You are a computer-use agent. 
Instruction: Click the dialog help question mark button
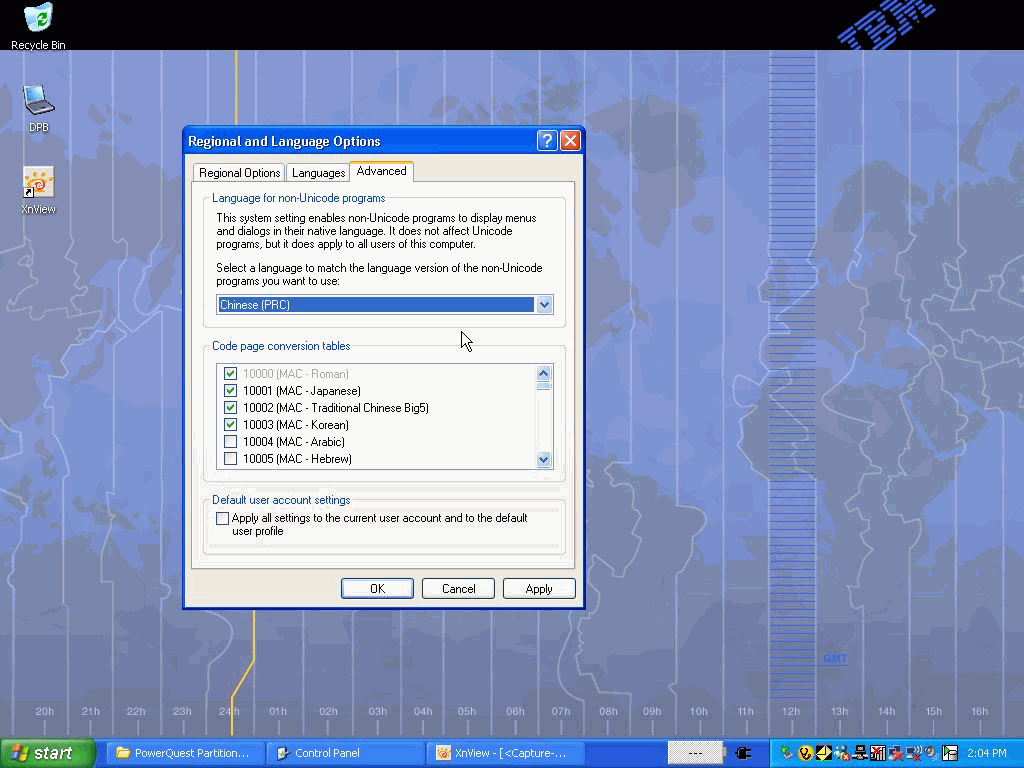(x=546, y=141)
